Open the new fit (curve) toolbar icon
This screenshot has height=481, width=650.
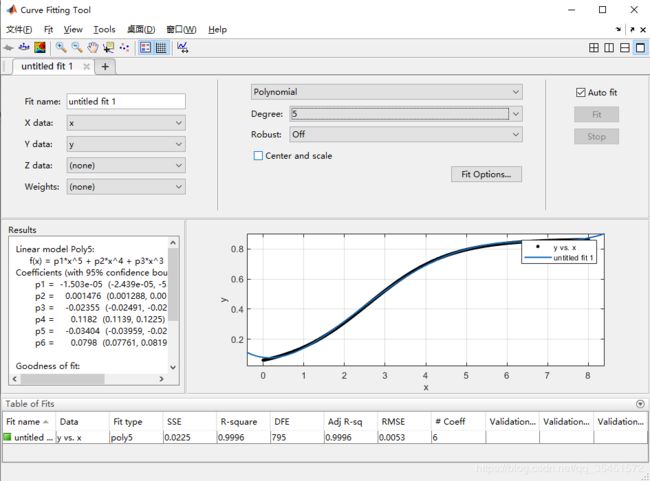(24, 48)
